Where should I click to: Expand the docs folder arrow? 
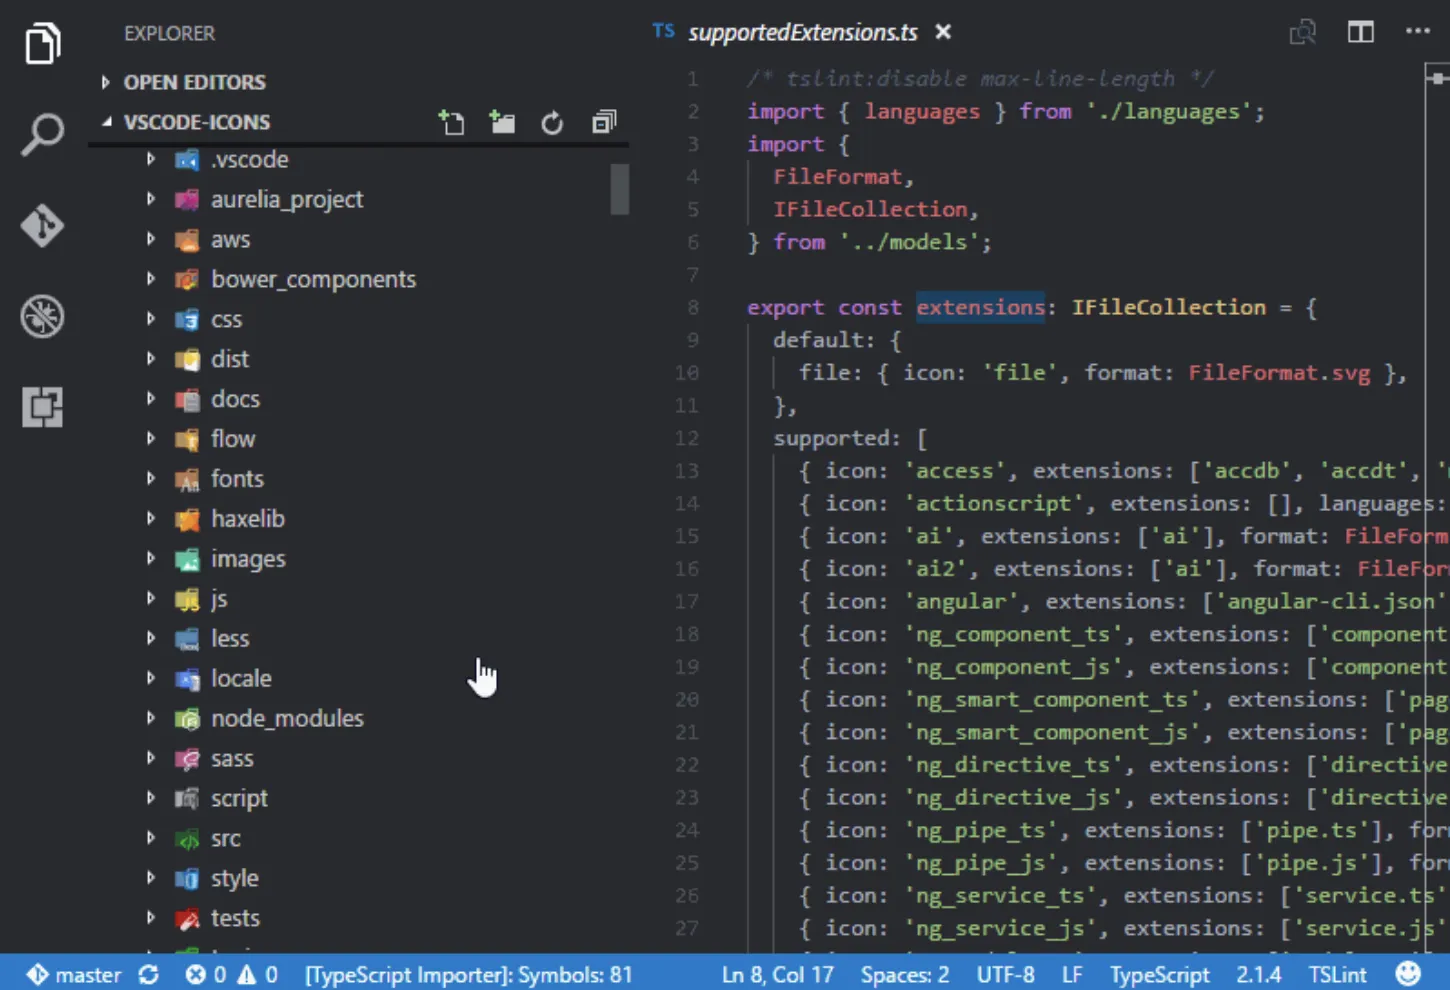point(151,398)
